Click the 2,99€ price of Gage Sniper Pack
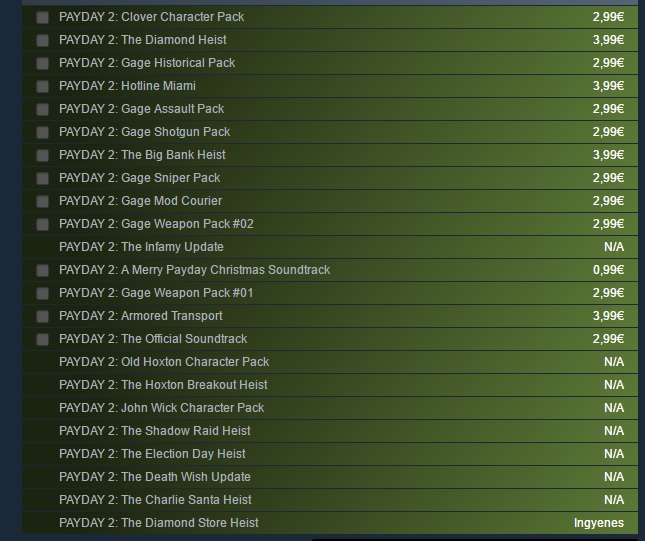This screenshot has width=645, height=541. [608, 178]
